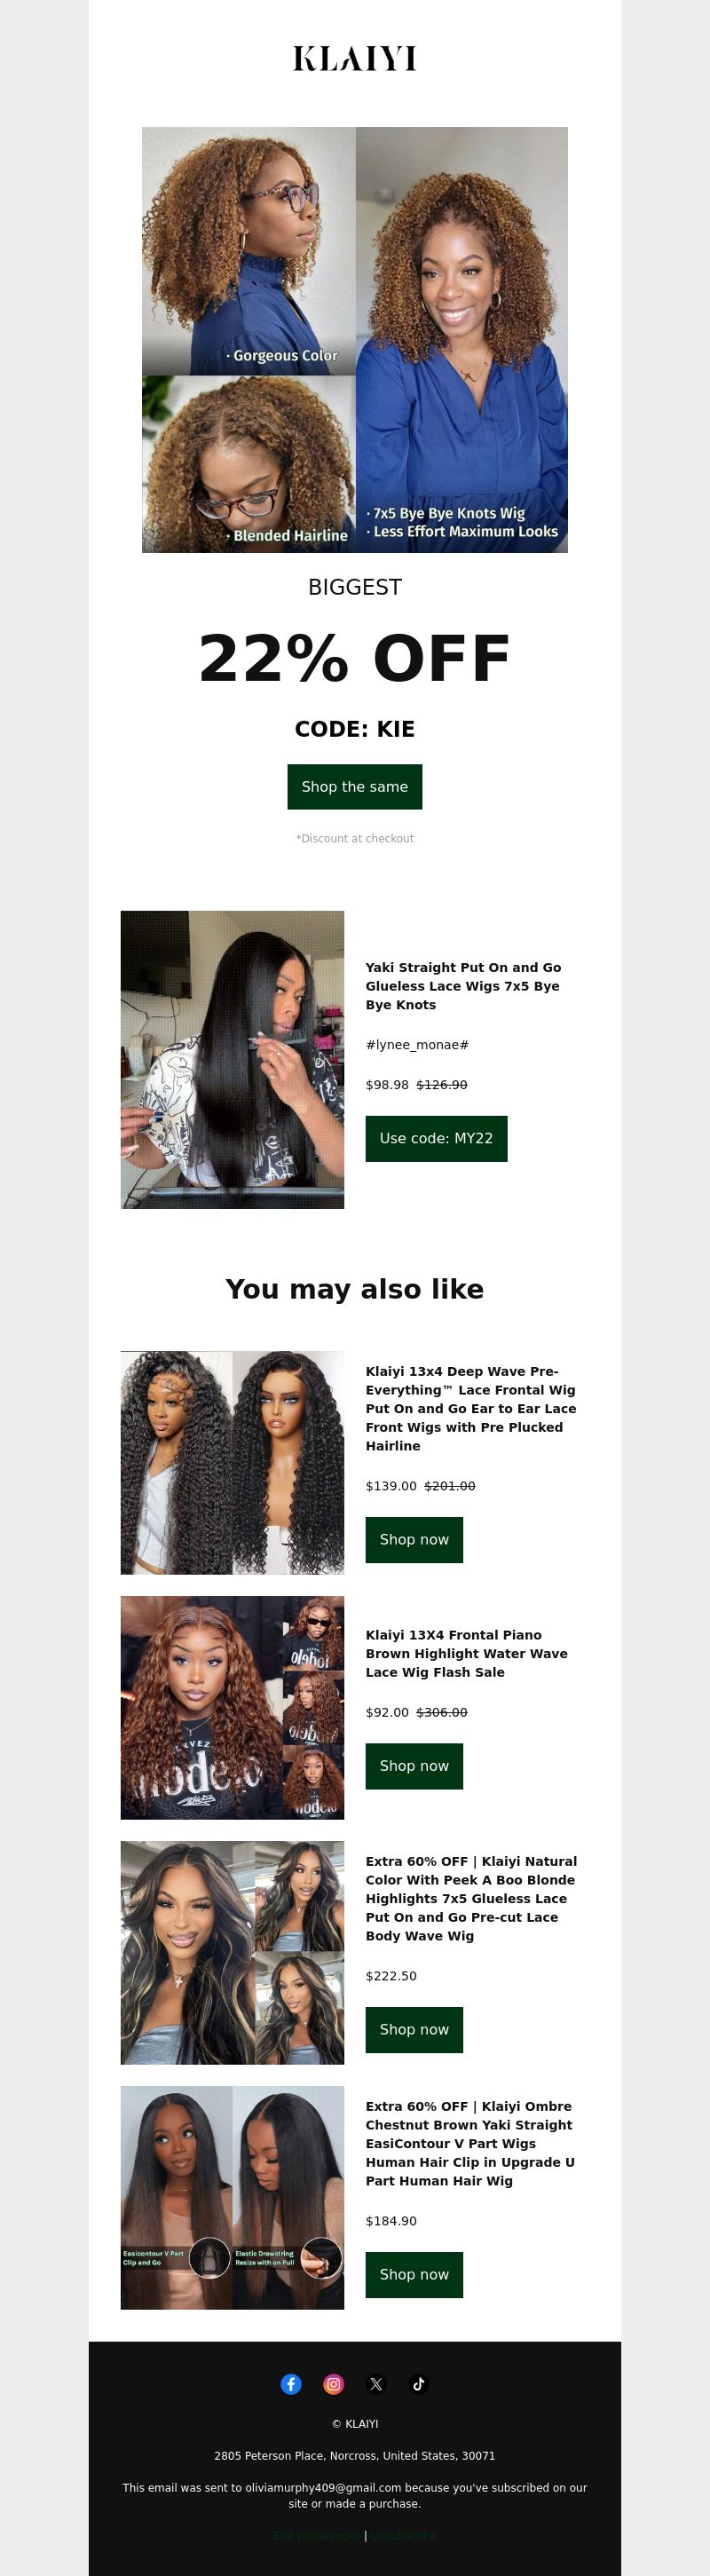Open the Instagram icon in footer

click(x=334, y=2384)
